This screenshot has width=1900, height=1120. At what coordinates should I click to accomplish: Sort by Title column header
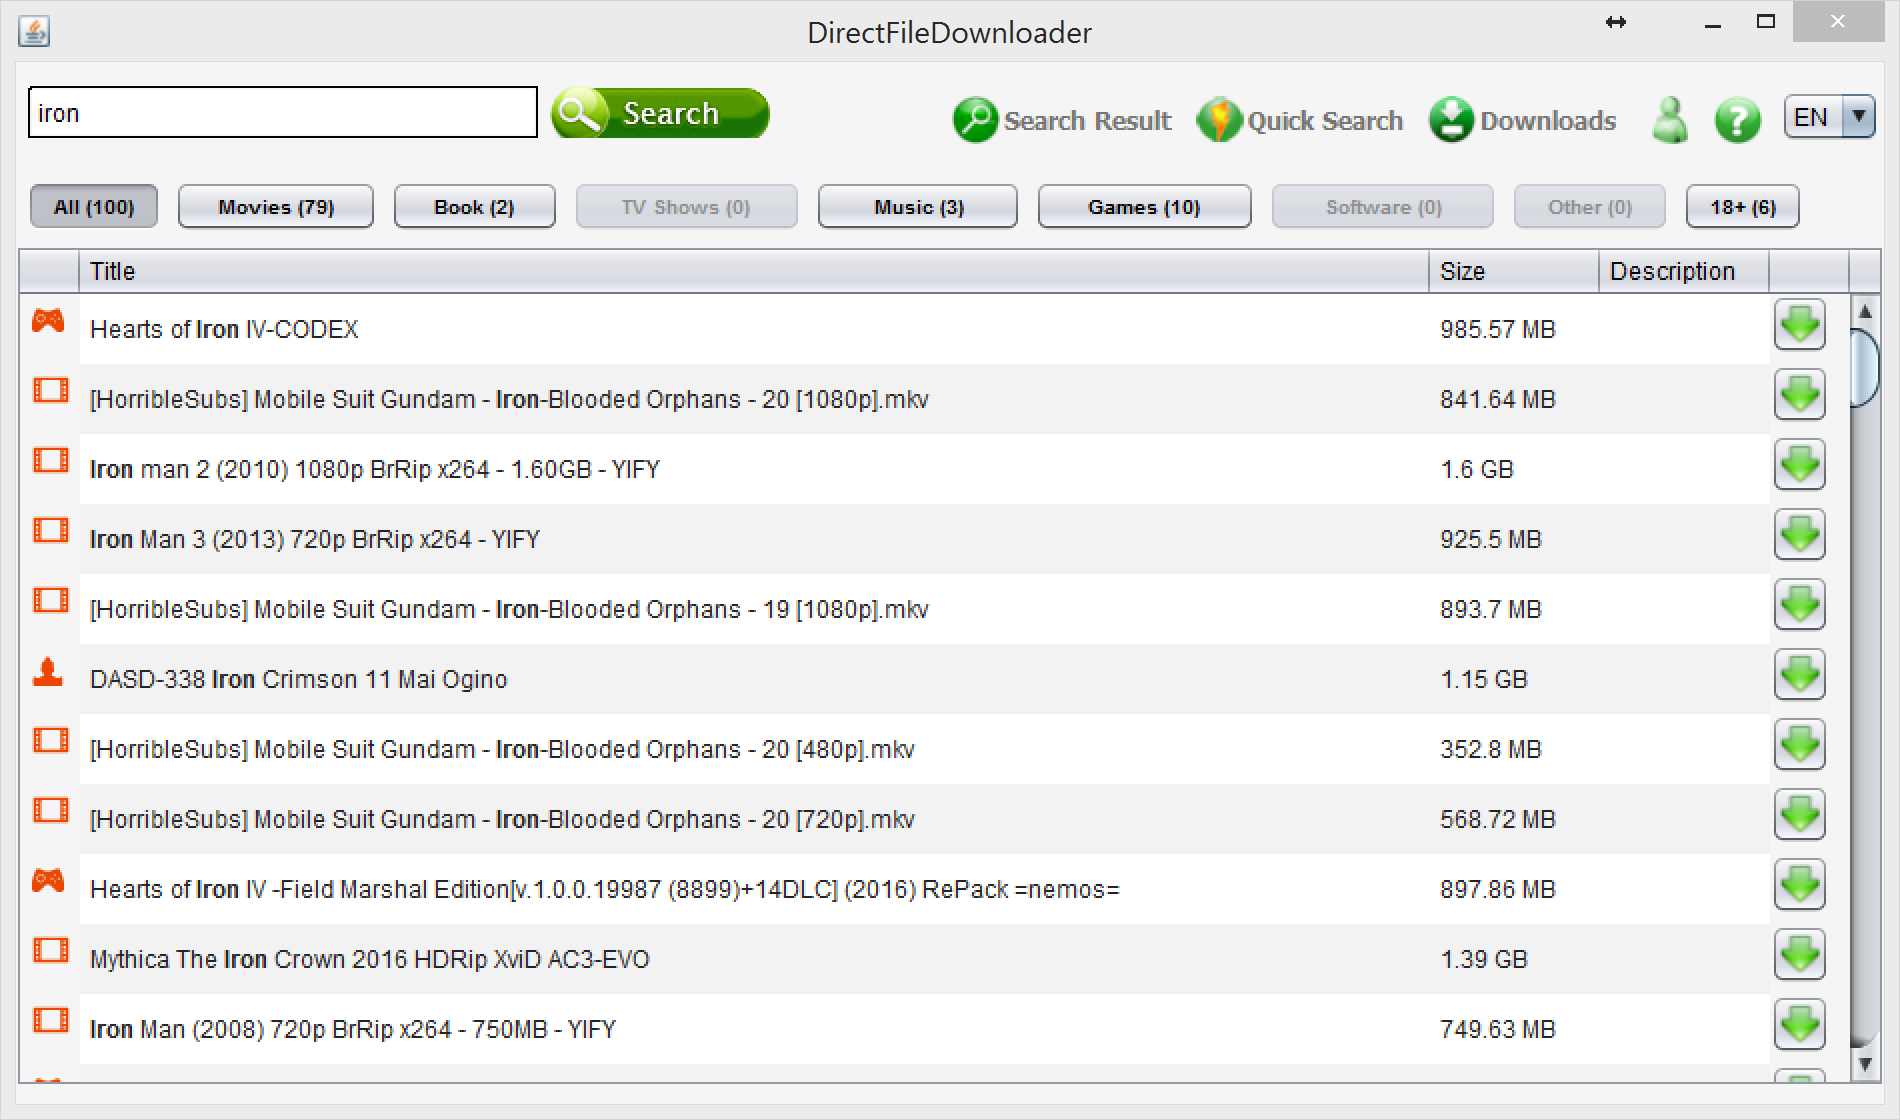754,271
